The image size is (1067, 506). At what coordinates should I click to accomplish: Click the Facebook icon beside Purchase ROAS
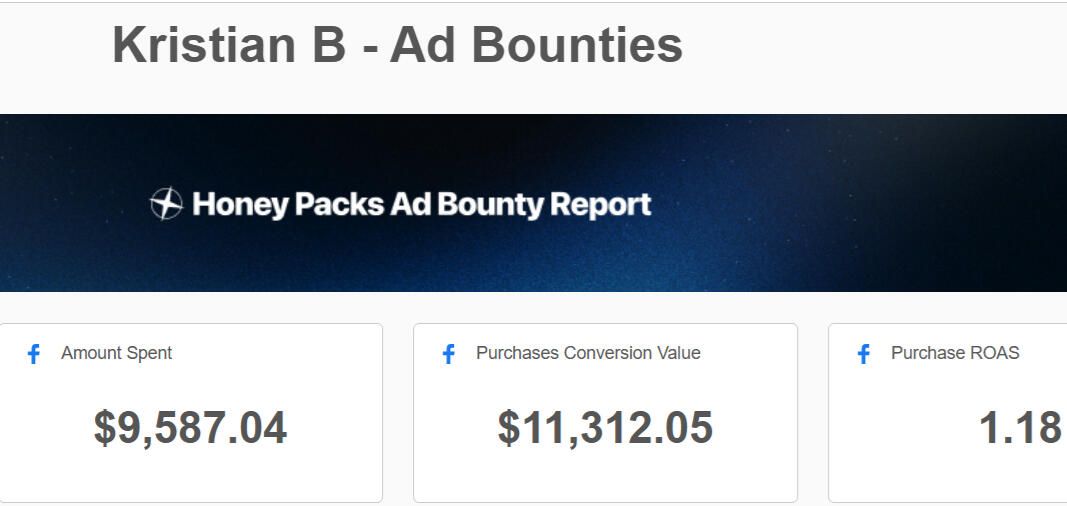pos(864,354)
